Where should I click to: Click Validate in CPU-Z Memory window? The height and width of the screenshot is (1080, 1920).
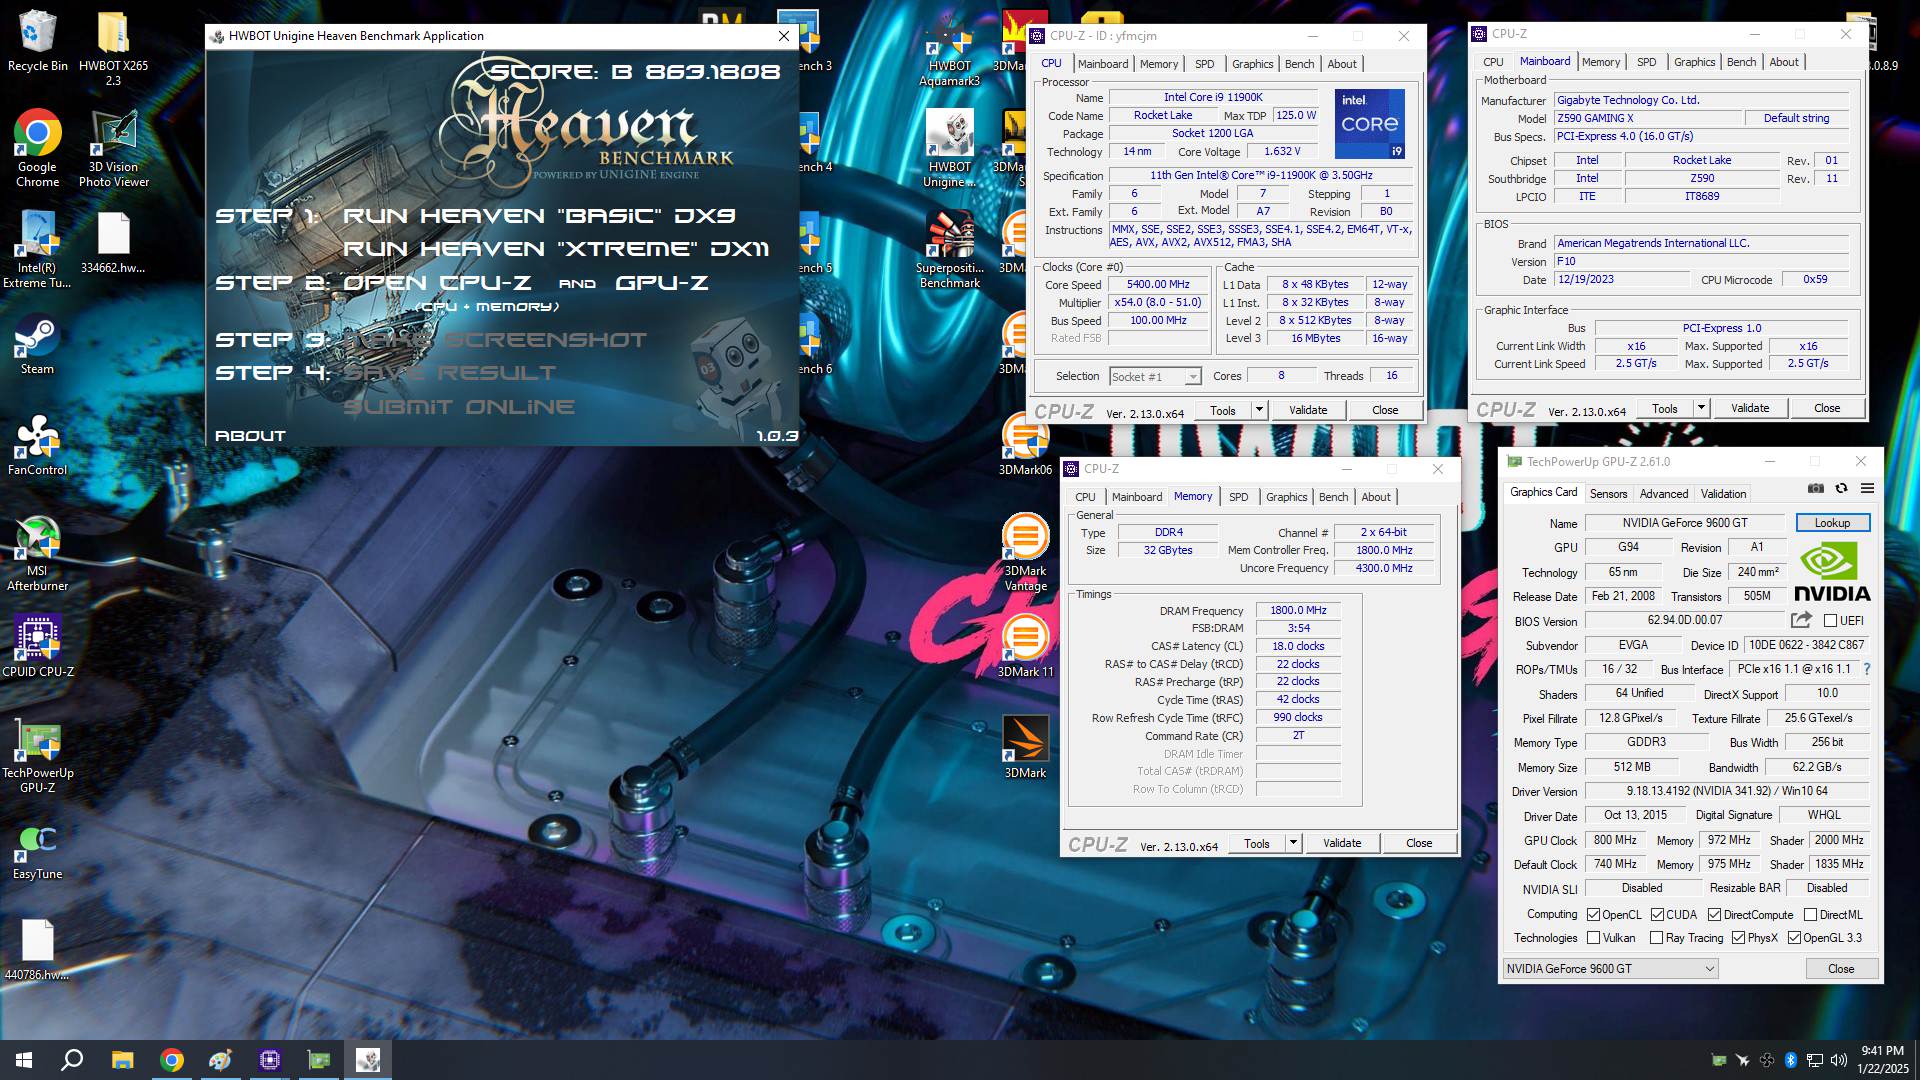point(1342,843)
